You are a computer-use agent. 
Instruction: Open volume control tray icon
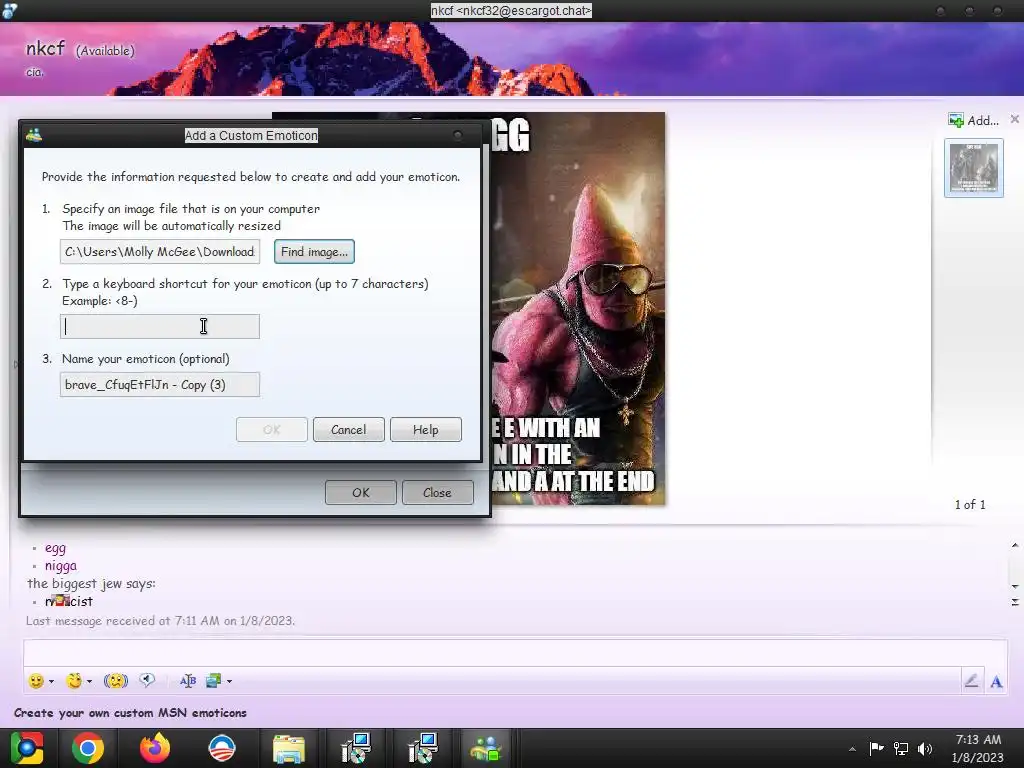point(925,748)
